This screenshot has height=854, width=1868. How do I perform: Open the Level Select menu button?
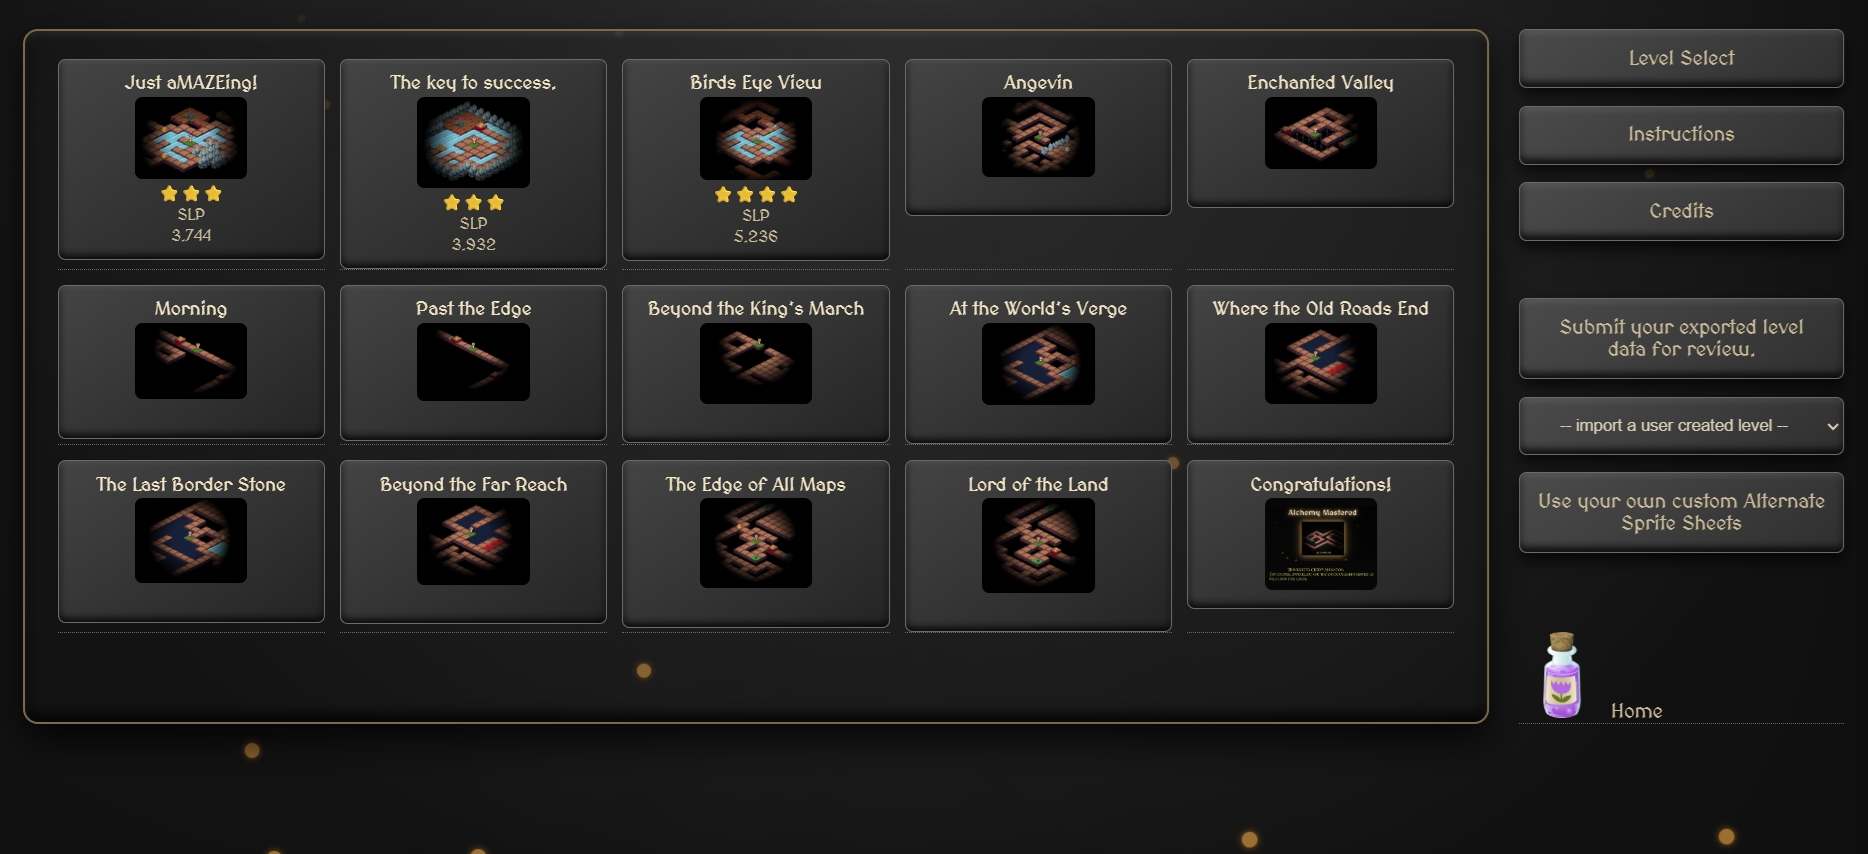click(x=1681, y=58)
